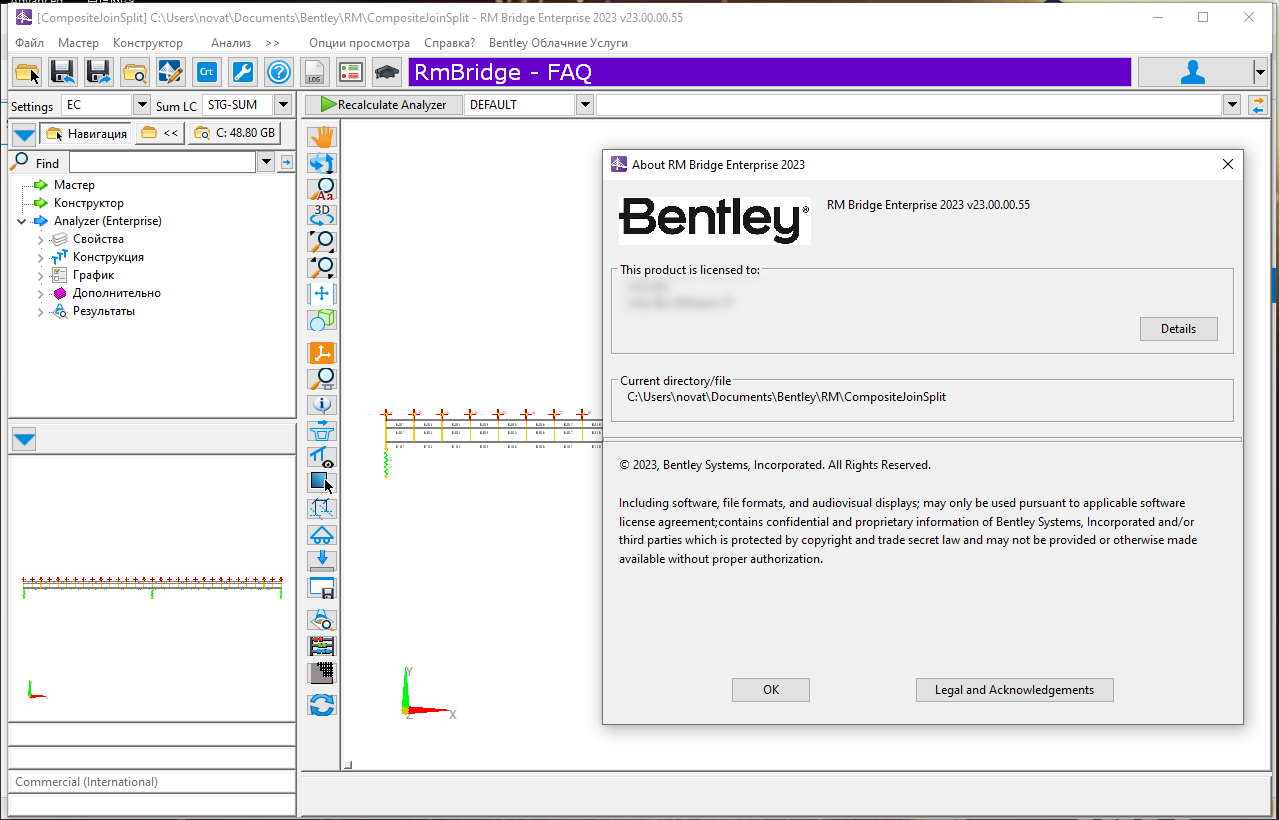Open the Конструктор menu
Image resolution: width=1279 pixels, height=820 pixels.
point(148,43)
